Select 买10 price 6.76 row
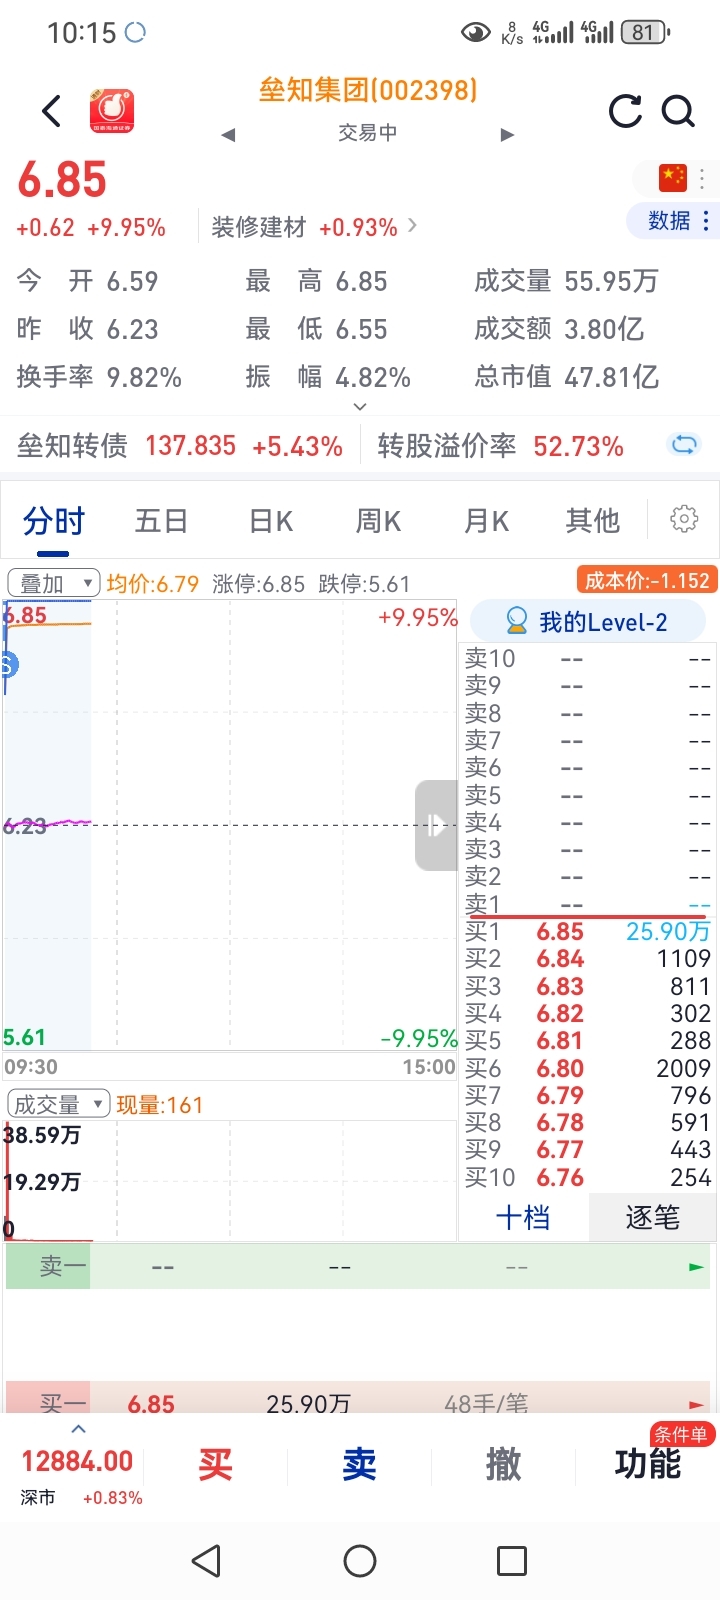Screen dimensions: 720x1600 tap(588, 1178)
